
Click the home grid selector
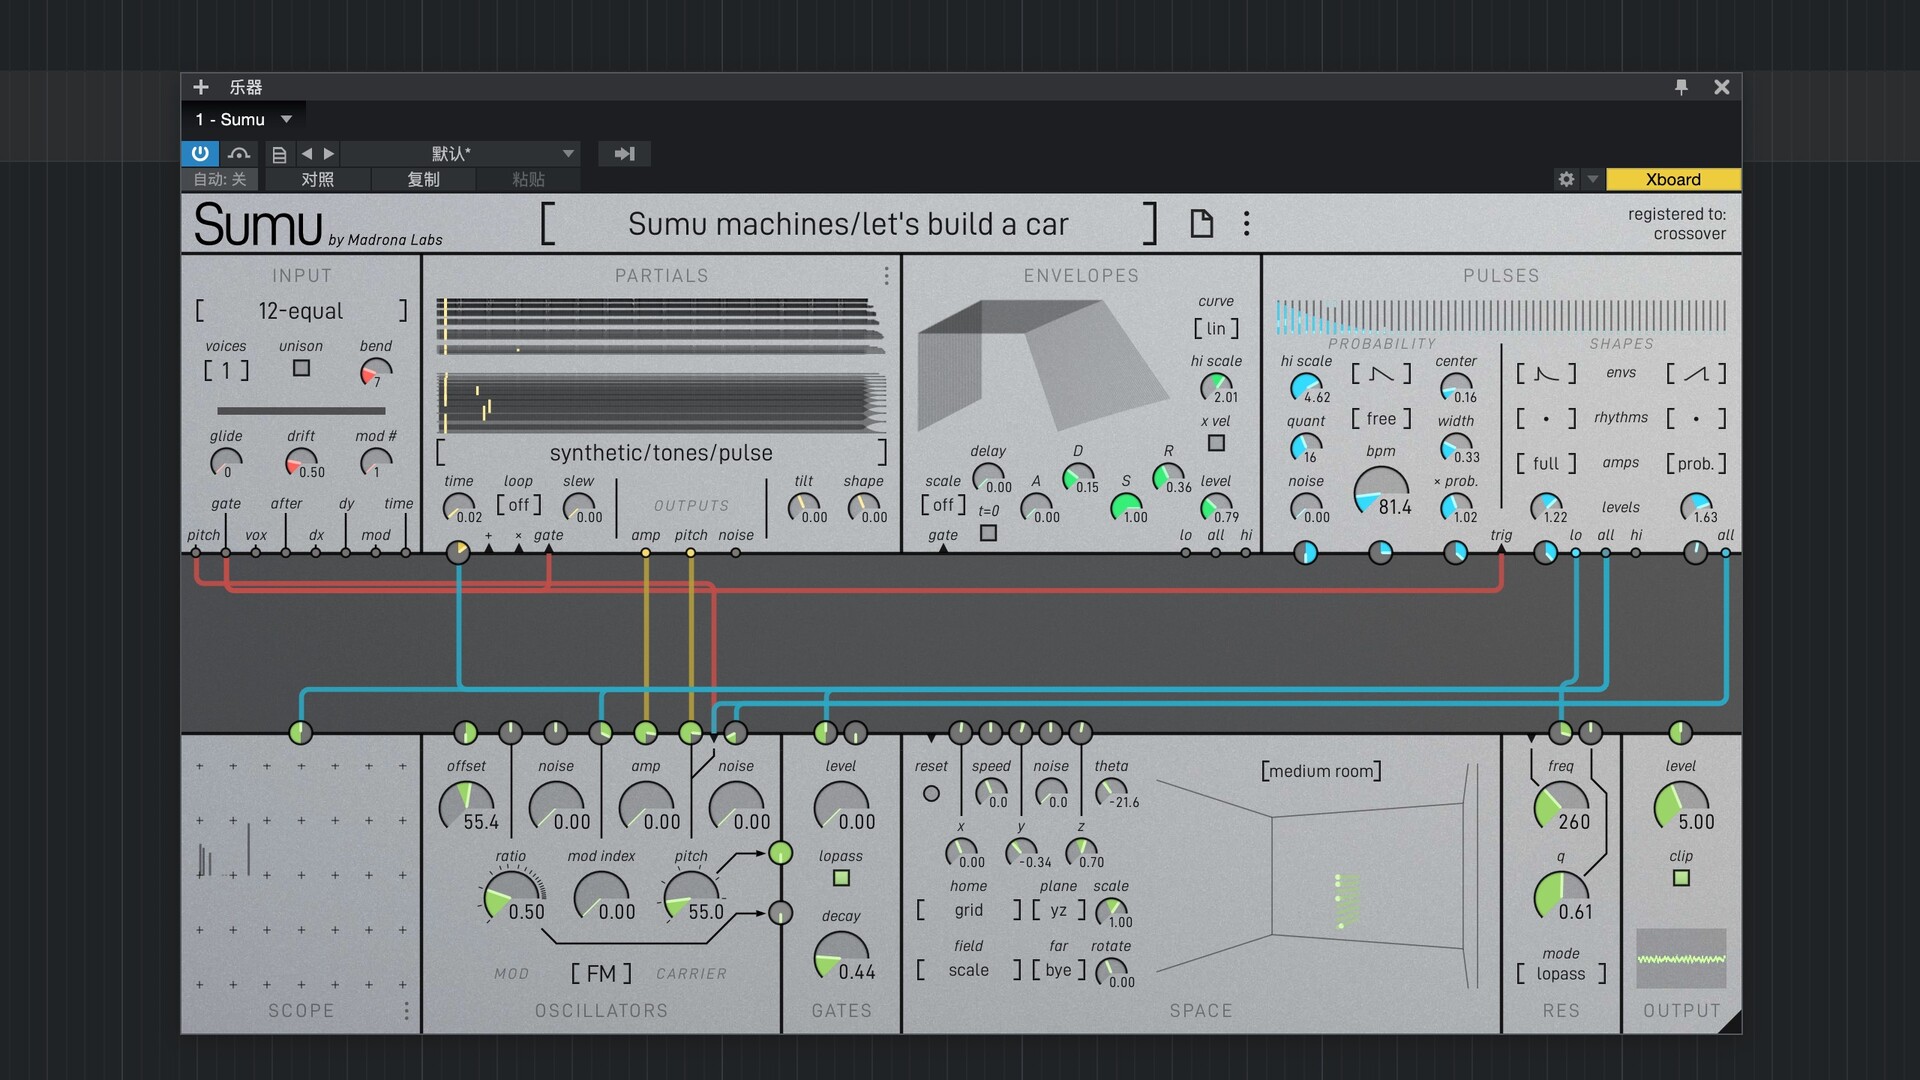point(969,910)
